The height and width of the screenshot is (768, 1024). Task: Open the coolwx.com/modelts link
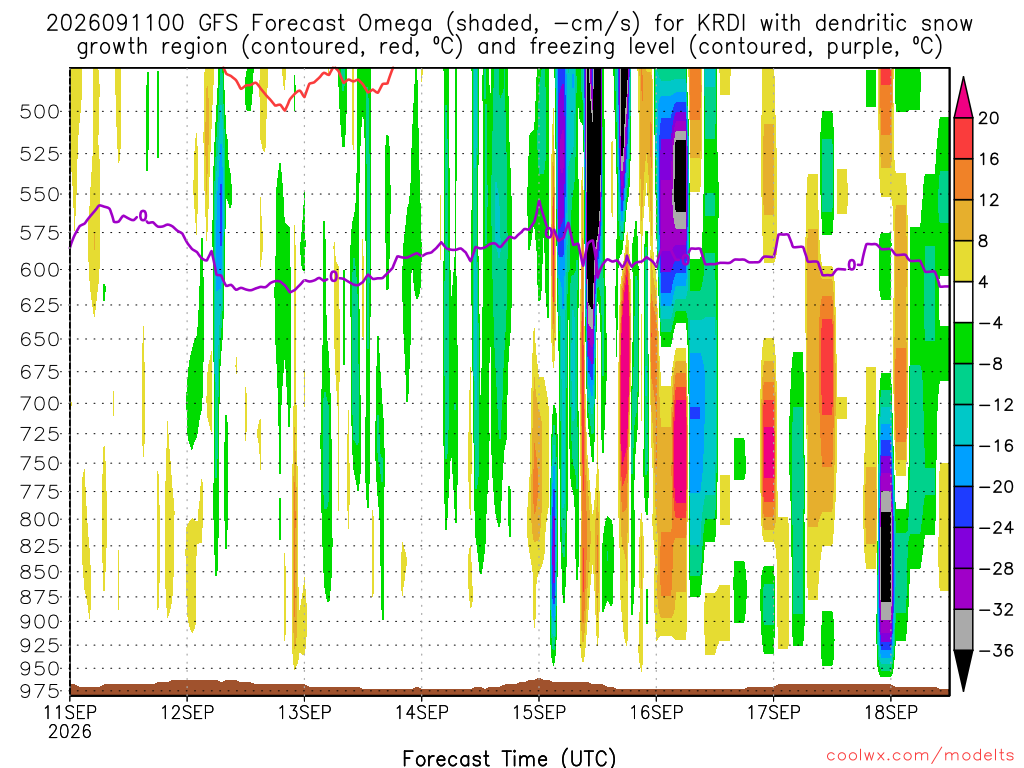click(920, 756)
